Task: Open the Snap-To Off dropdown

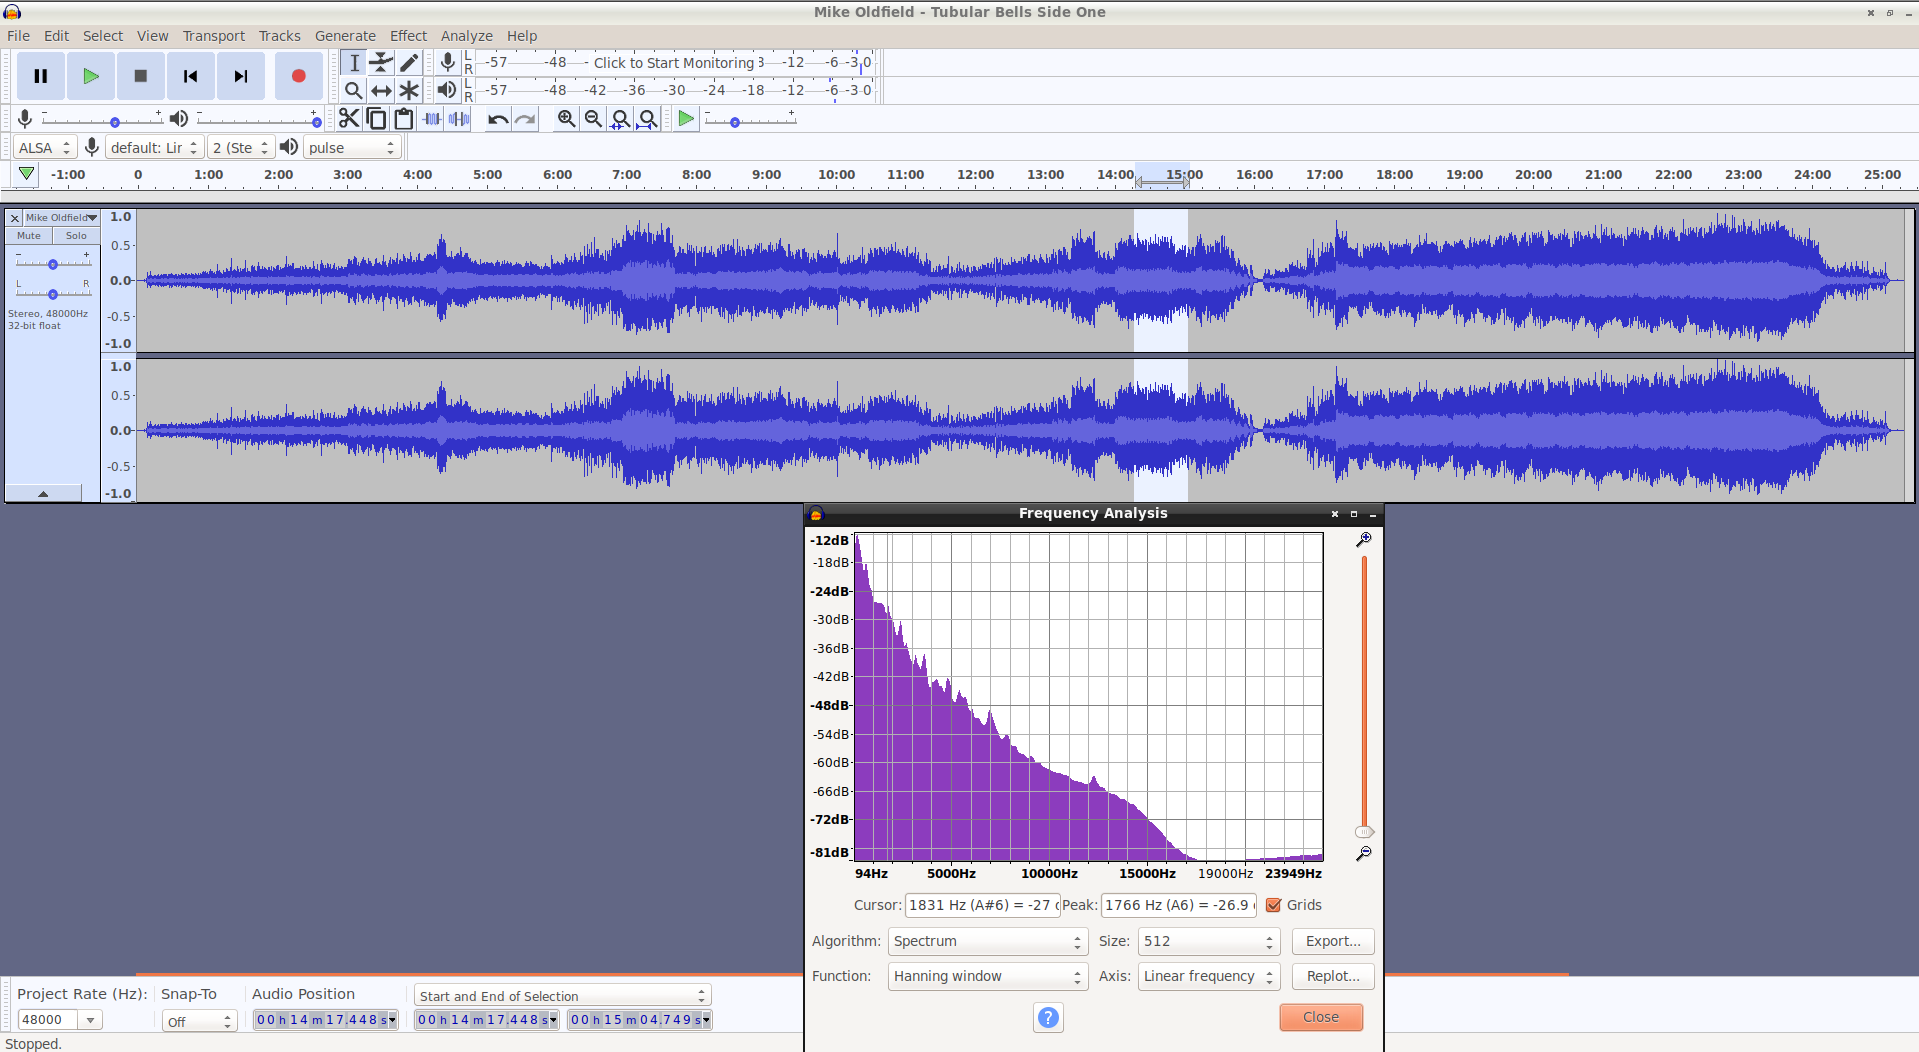Action: pos(199,1021)
